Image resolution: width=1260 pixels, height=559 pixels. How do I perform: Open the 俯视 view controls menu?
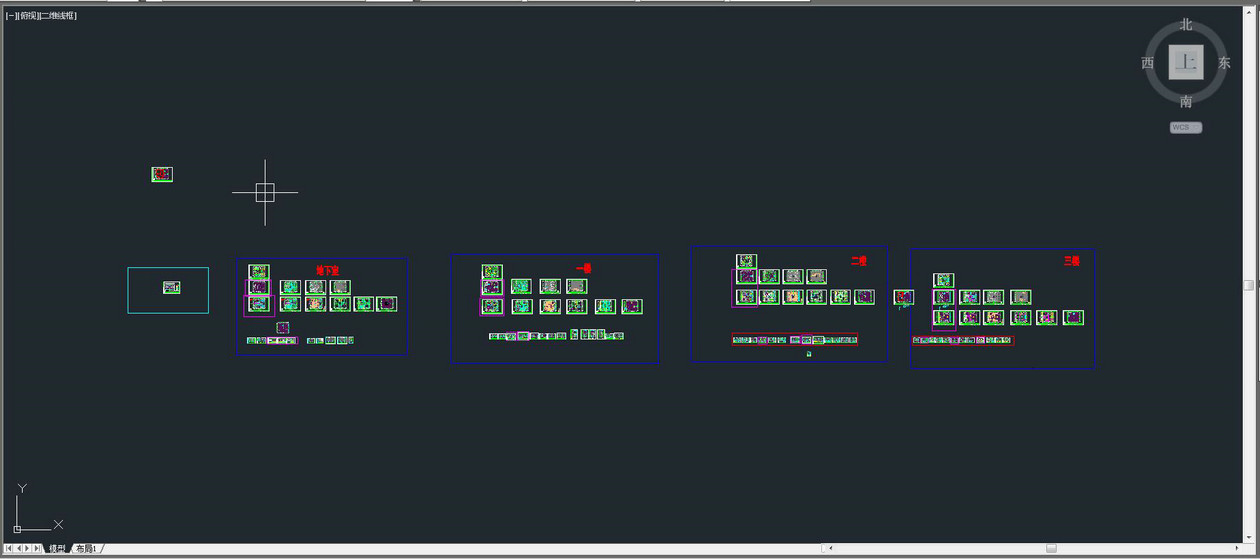26,16
